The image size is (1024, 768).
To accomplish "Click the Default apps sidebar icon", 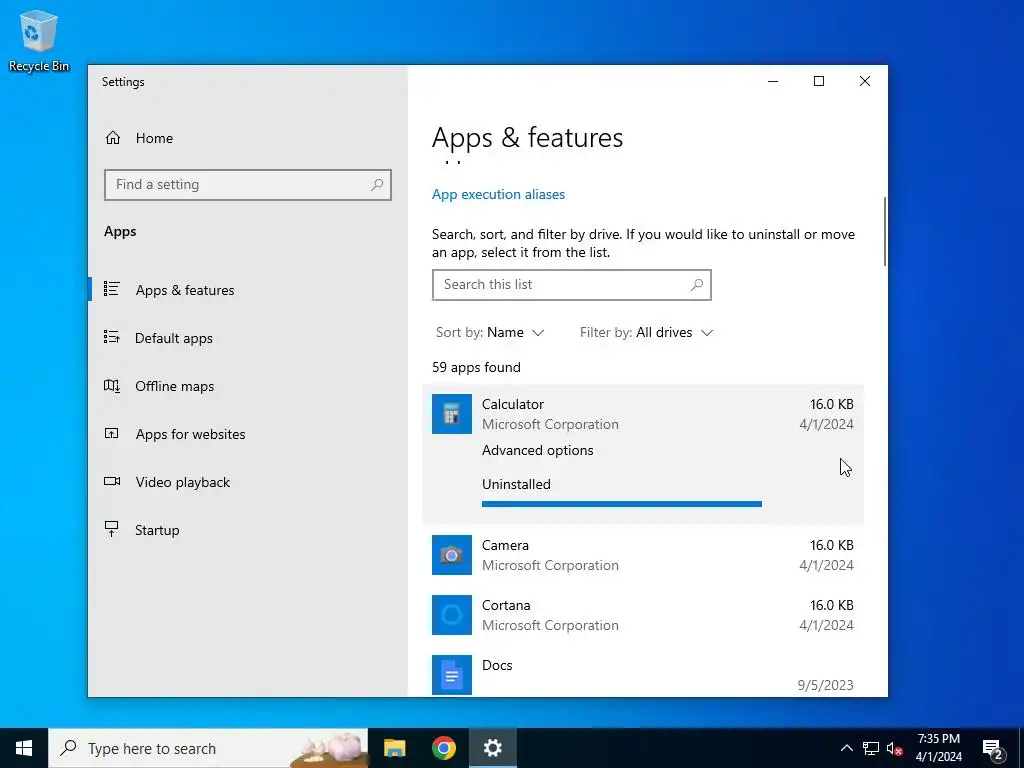I will [112, 337].
